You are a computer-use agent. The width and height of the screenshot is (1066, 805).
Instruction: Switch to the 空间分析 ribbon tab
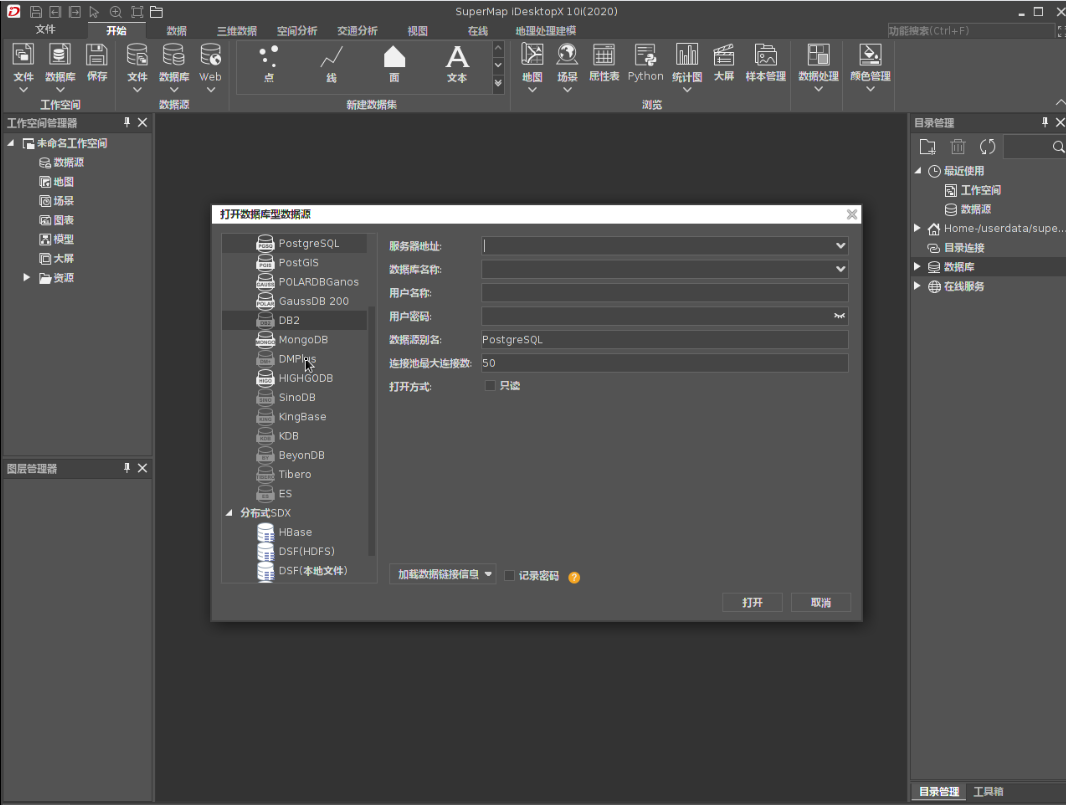coord(297,31)
